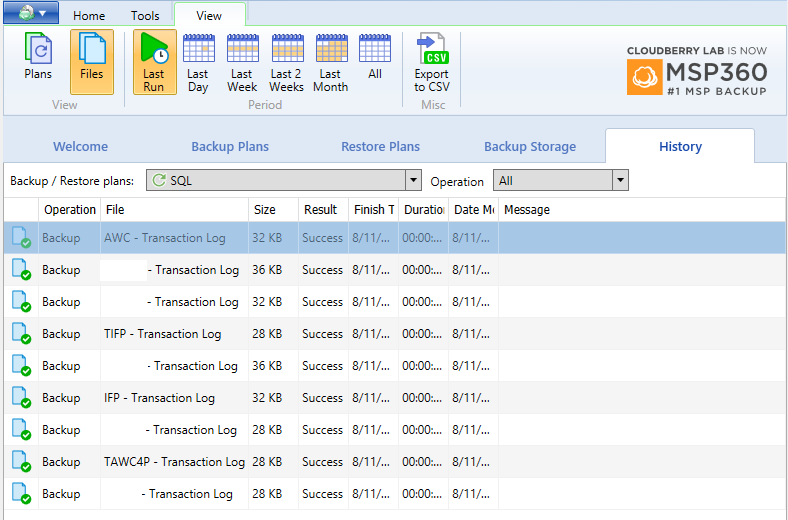Click success file icon of IFP row
Screen dimensions: 788x520
pyautogui.click(x=21, y=397)
